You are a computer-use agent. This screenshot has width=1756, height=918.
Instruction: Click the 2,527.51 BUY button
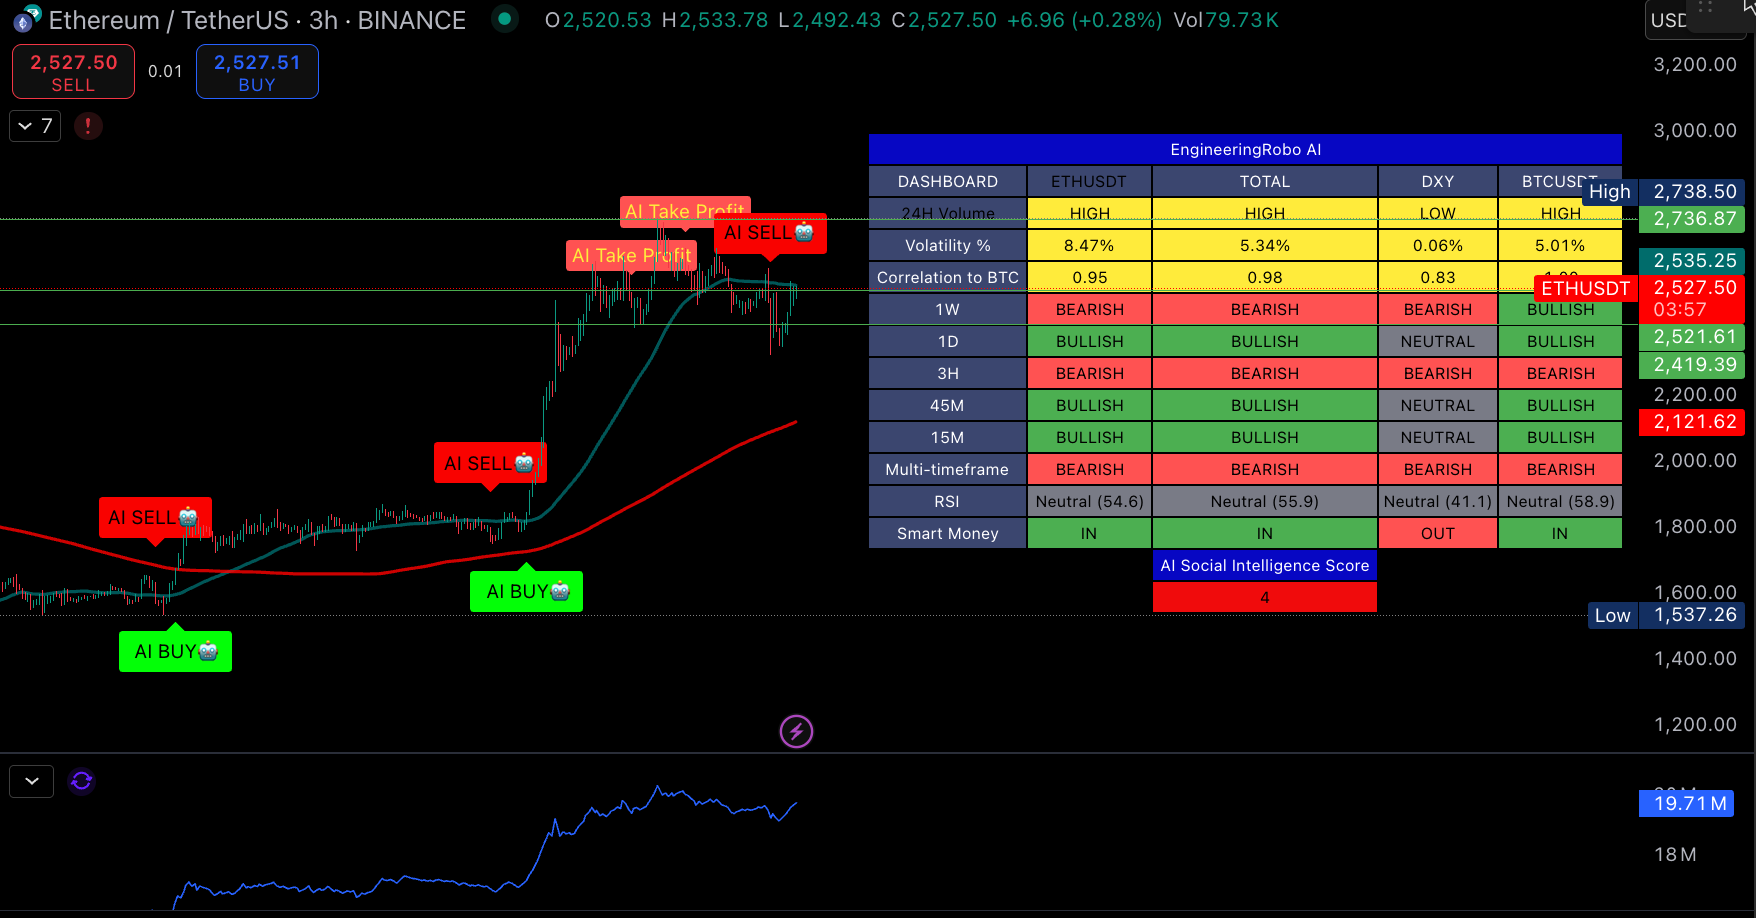pos(257,72)
